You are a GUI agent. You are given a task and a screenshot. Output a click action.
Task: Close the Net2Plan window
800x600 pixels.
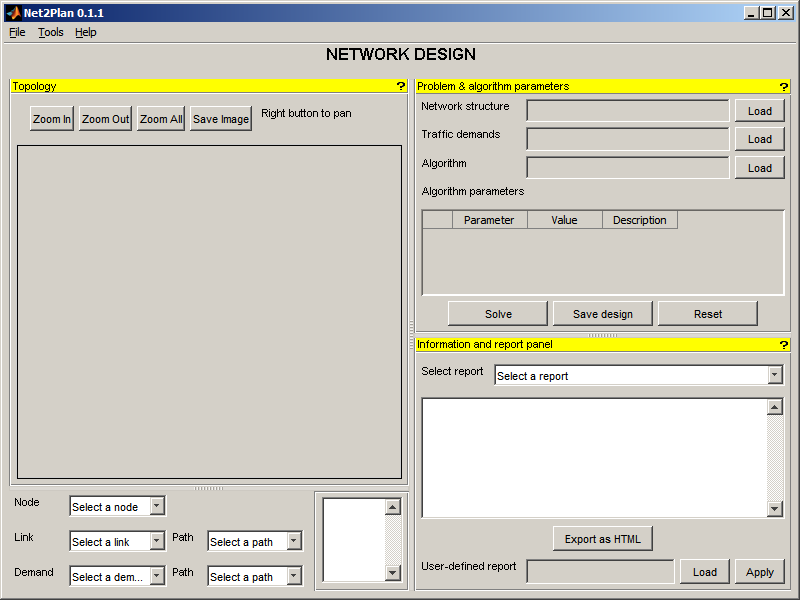click(x=786, y=13)
